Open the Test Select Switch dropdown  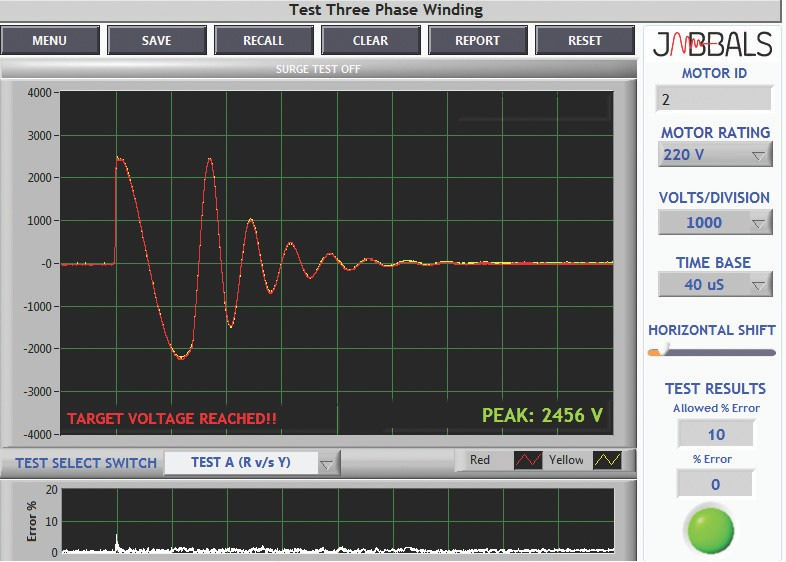tap(252, 462)
